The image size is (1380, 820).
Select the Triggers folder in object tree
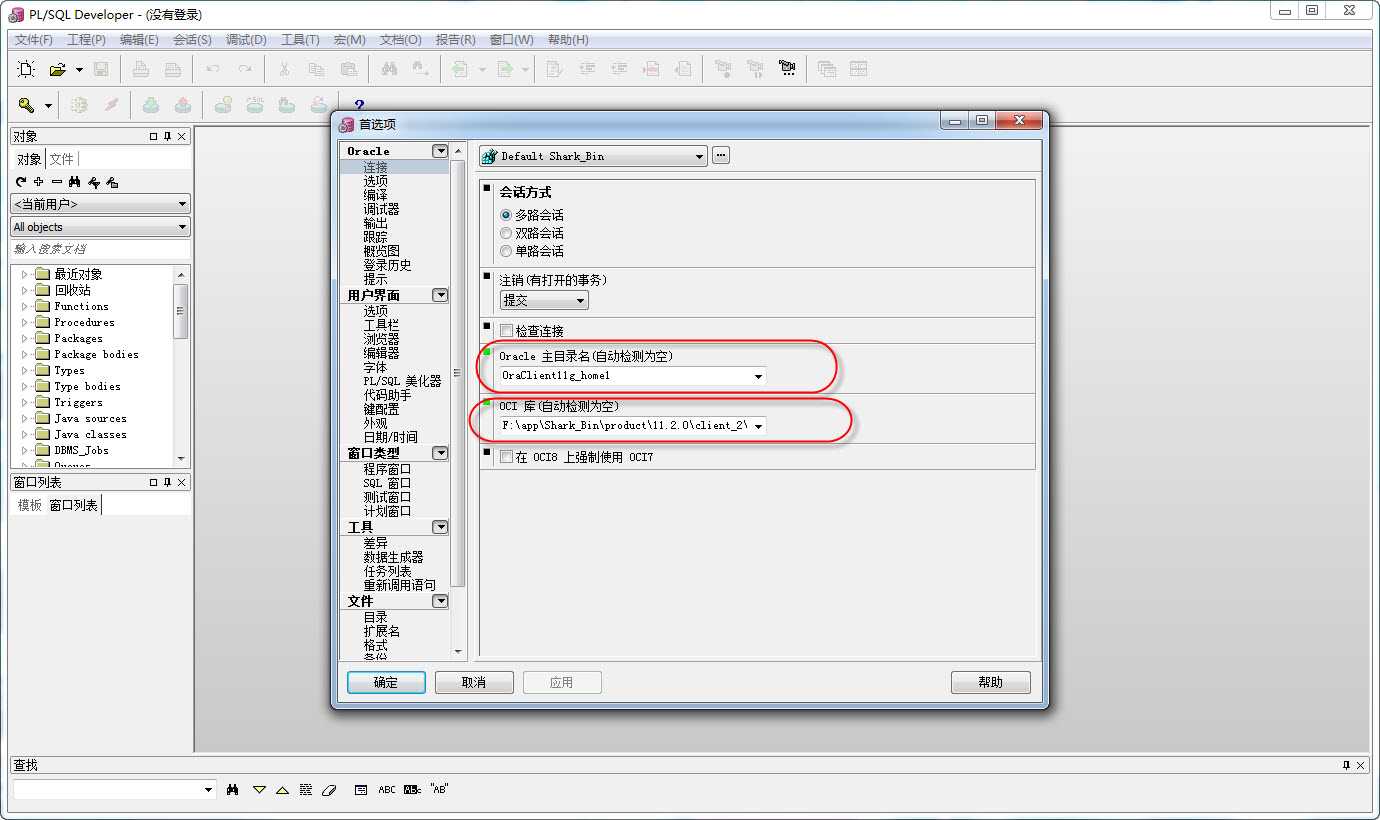(x=78, y=402)
